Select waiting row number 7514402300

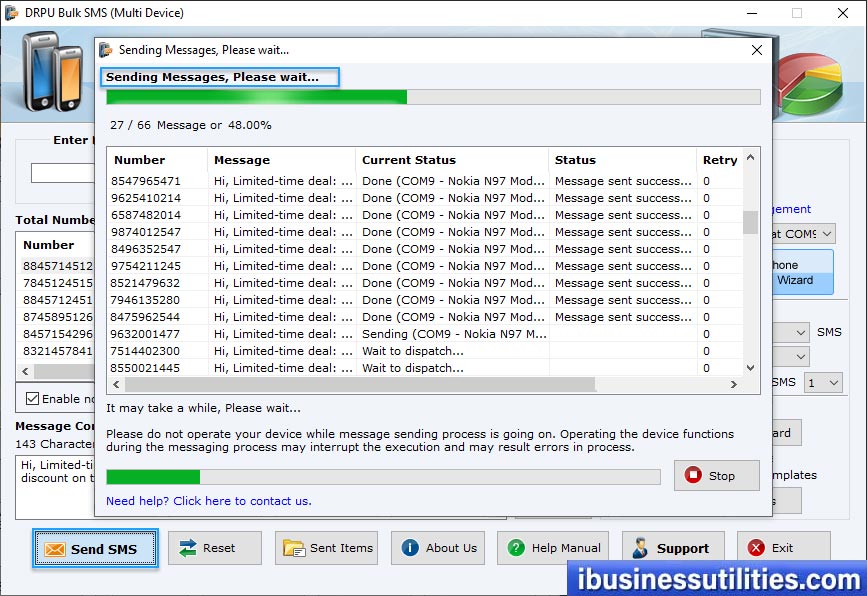425,351
